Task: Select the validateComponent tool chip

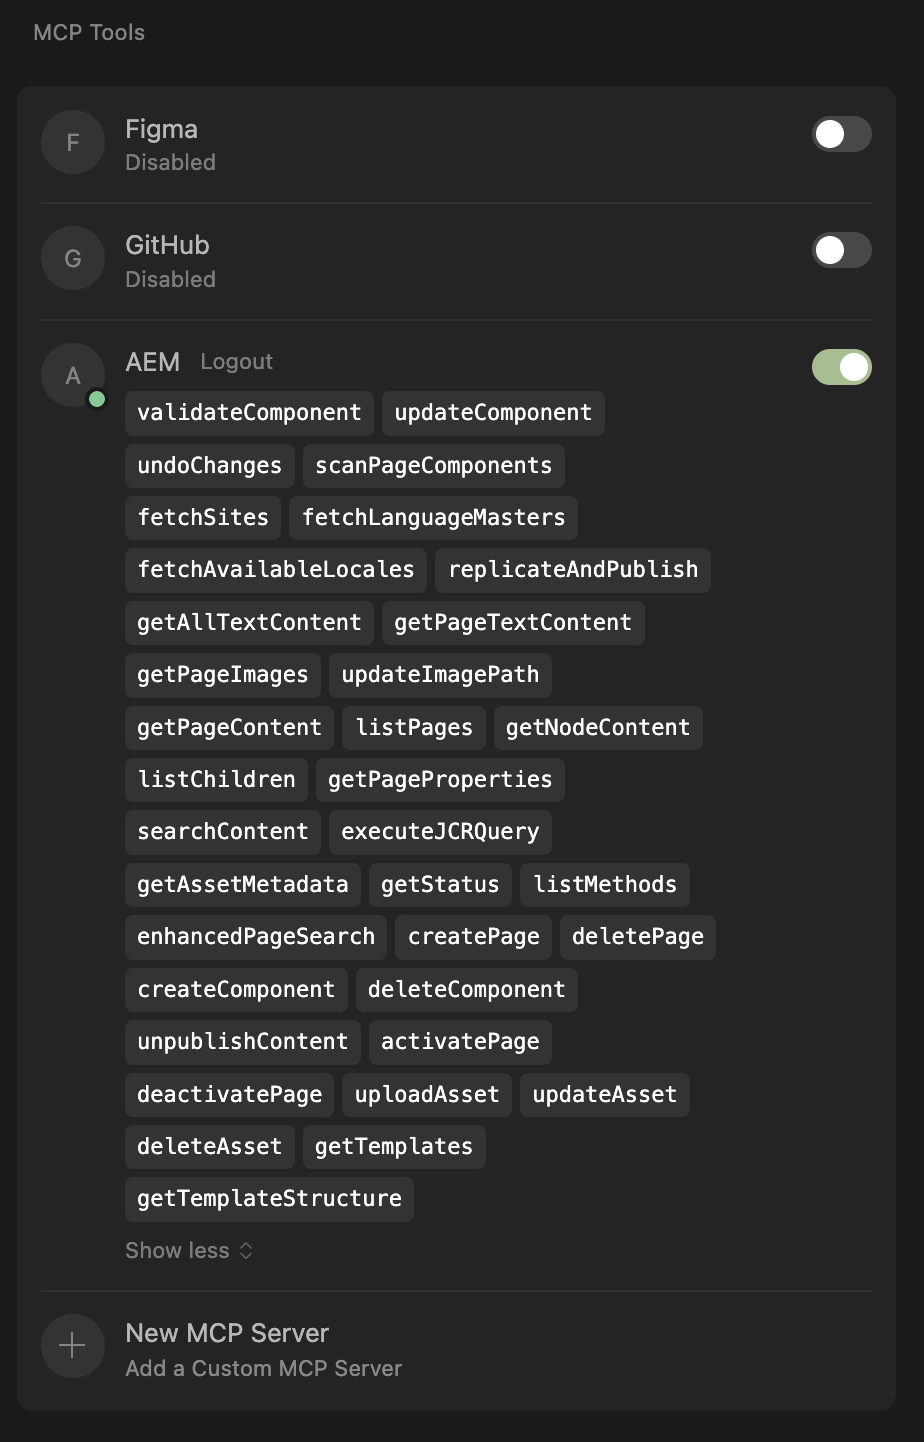Action: click(249, 413)
